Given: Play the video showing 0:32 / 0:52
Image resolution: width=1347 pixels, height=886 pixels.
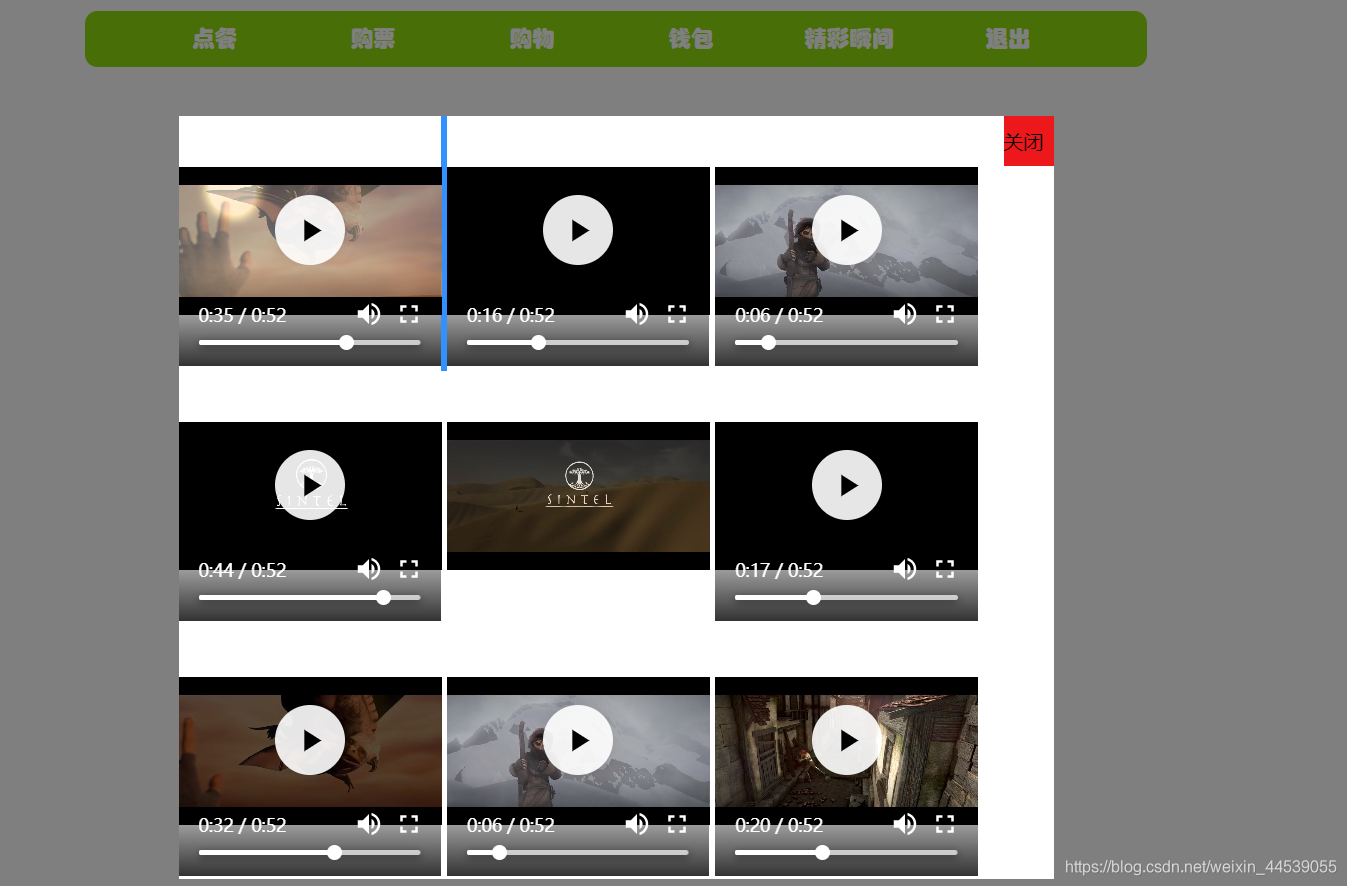Looking at the screenshot, I should [x=310, y=740].
